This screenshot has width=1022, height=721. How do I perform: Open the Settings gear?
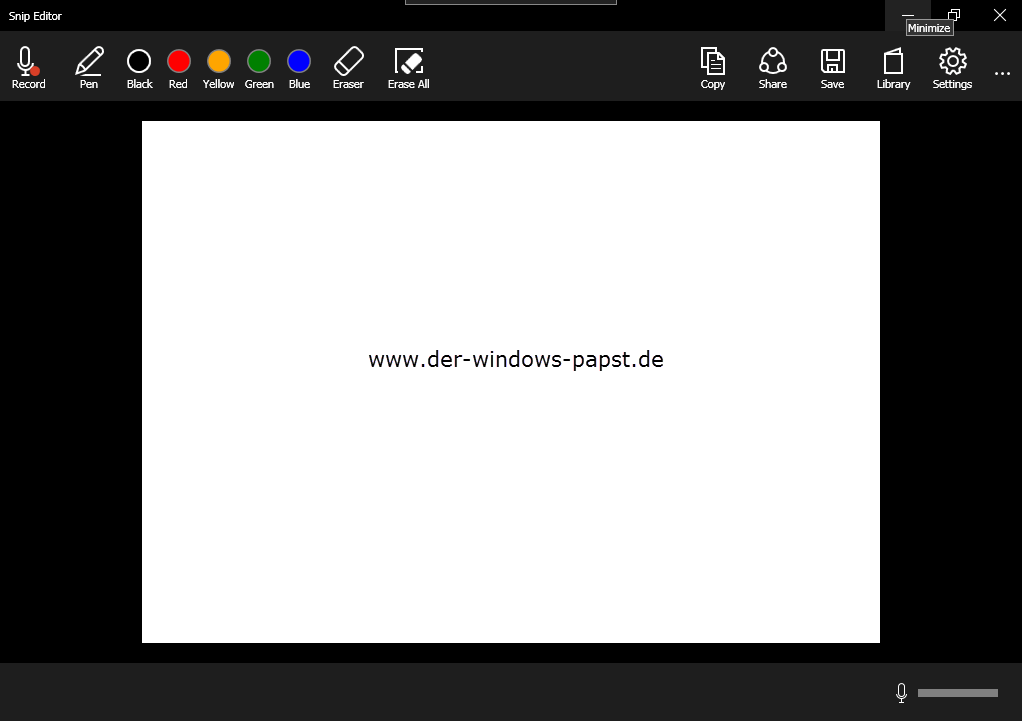(952, 66)
